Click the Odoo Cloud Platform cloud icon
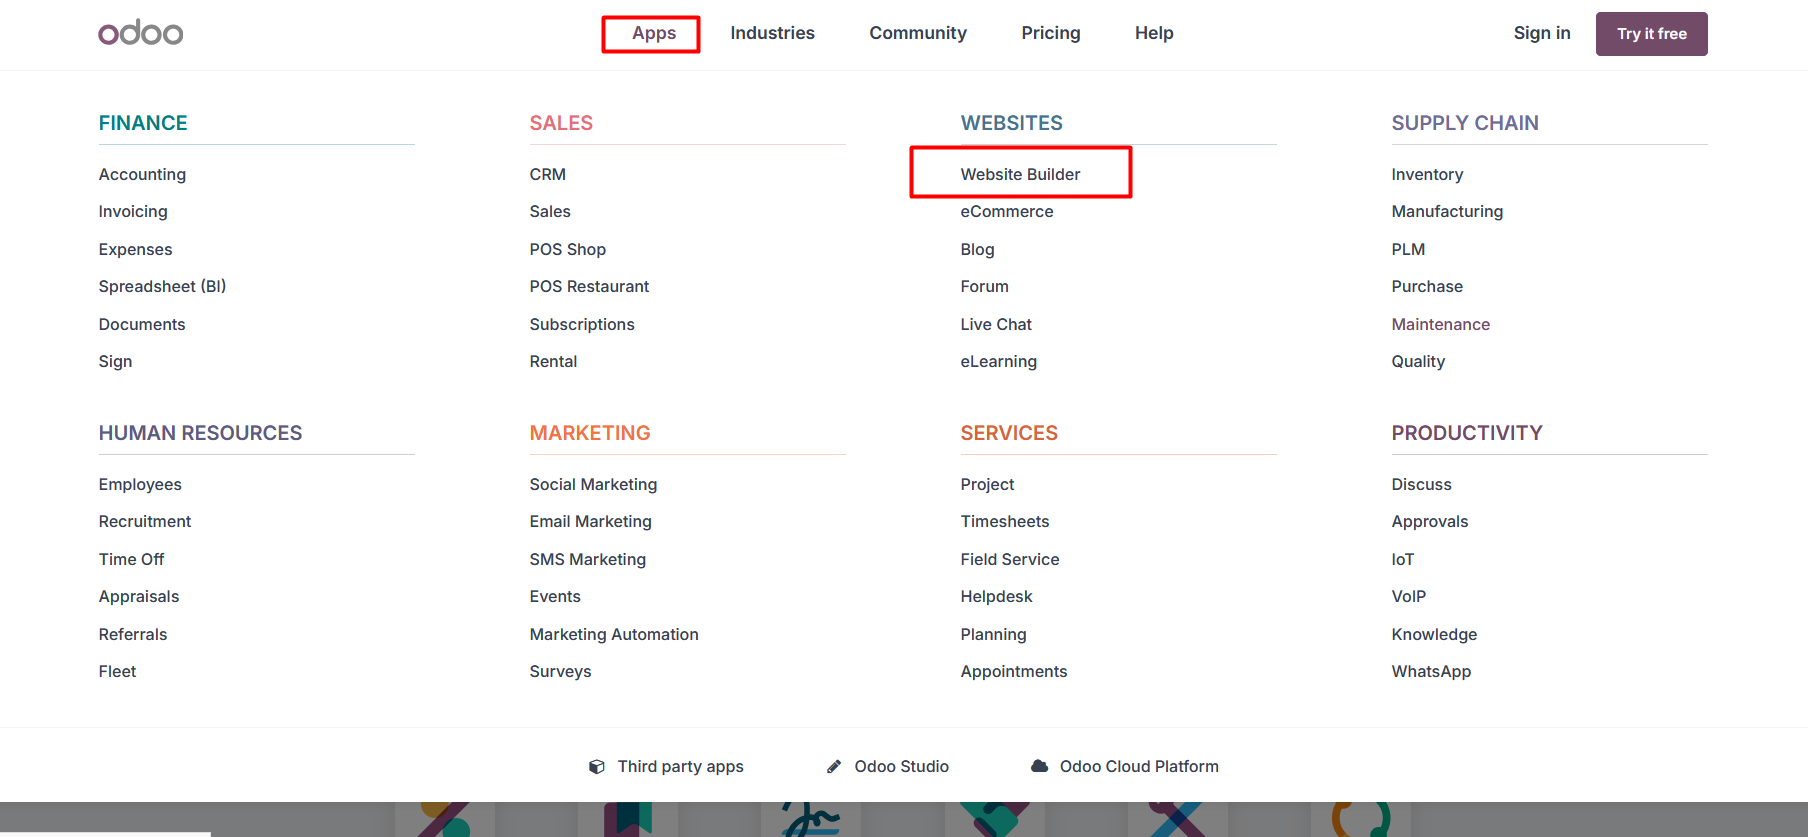Screen dimensions: 1808x837 click(1040, 766)
